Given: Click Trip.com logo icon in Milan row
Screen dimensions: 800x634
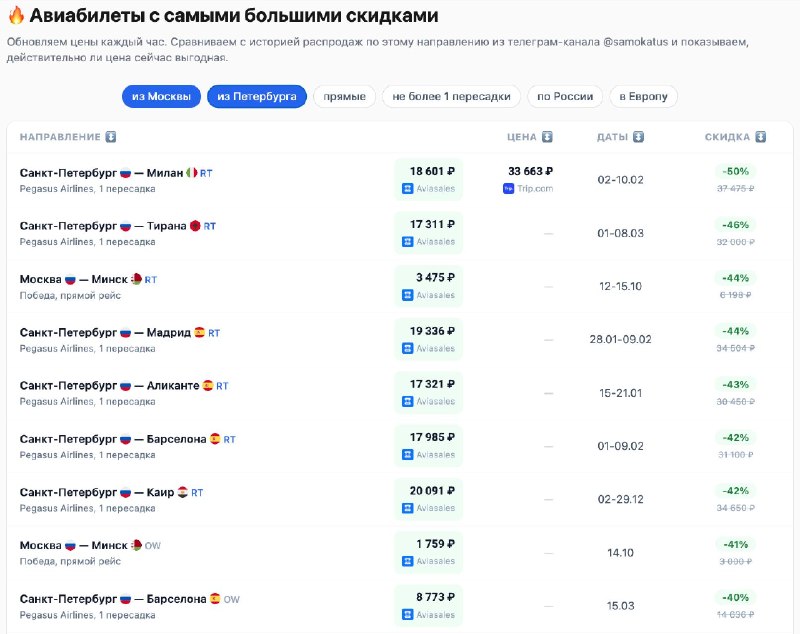Looking at the screenshot, I should (x=508, y=189).
